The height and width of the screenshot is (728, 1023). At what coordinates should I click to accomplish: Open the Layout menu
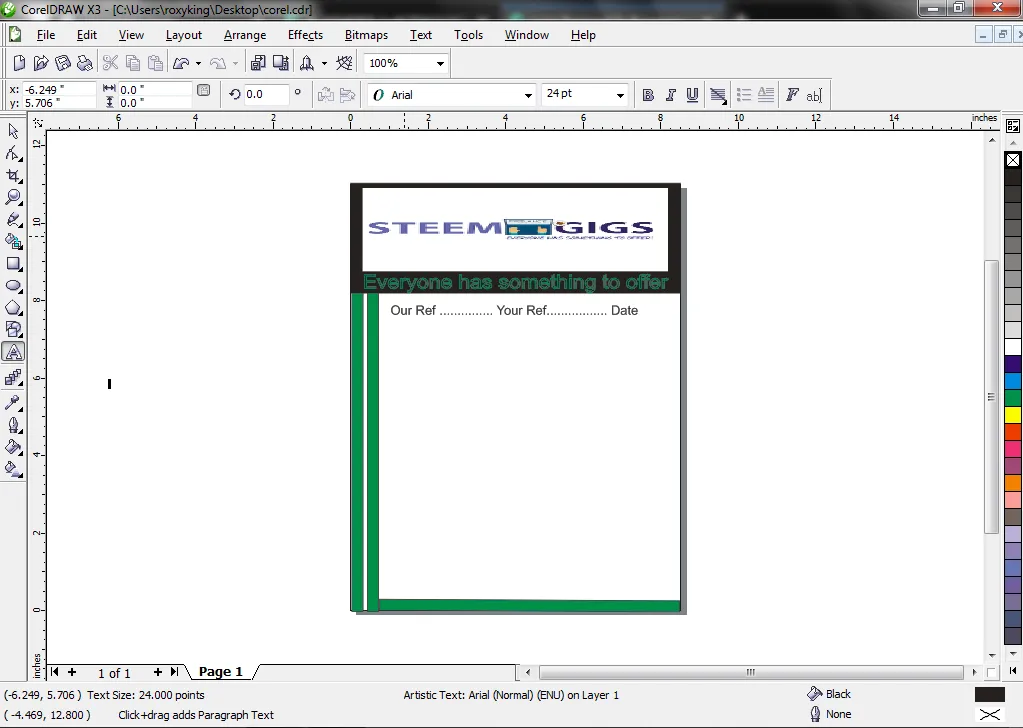tap(183, 35)
